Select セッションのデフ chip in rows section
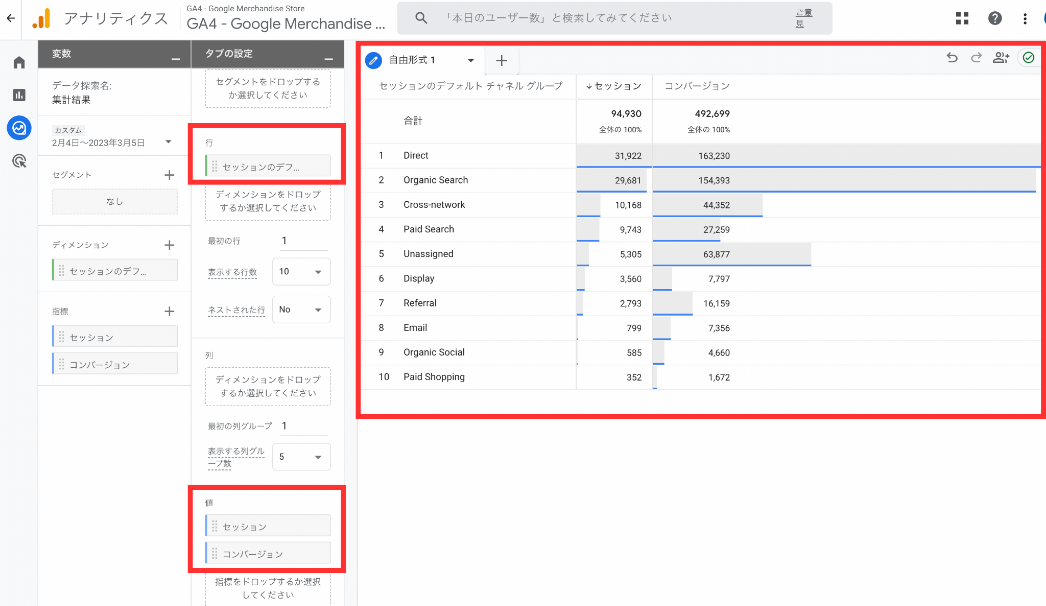This screenshot has width=1046, height=606. pyautogui.click(x=268, y=166)
